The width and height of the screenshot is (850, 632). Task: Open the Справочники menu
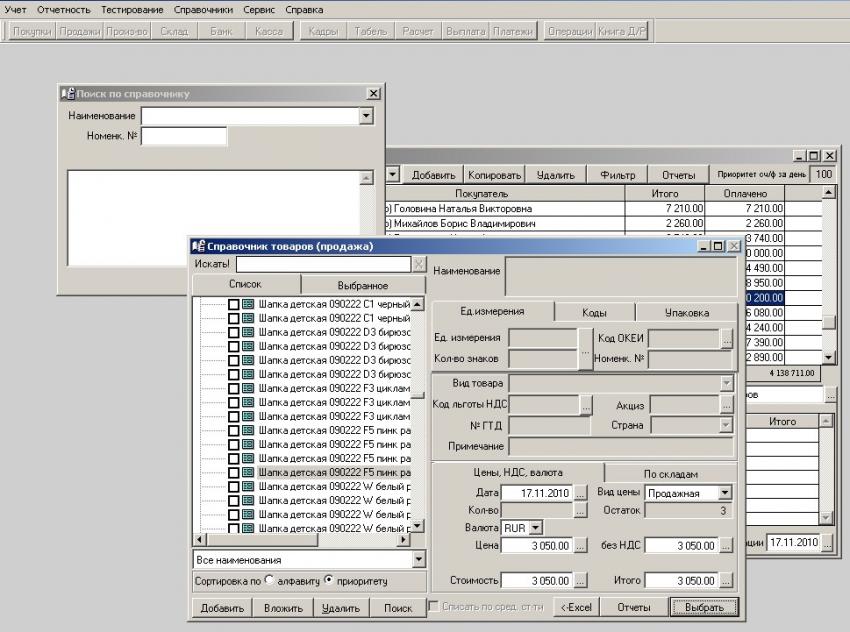coord(203,9)
